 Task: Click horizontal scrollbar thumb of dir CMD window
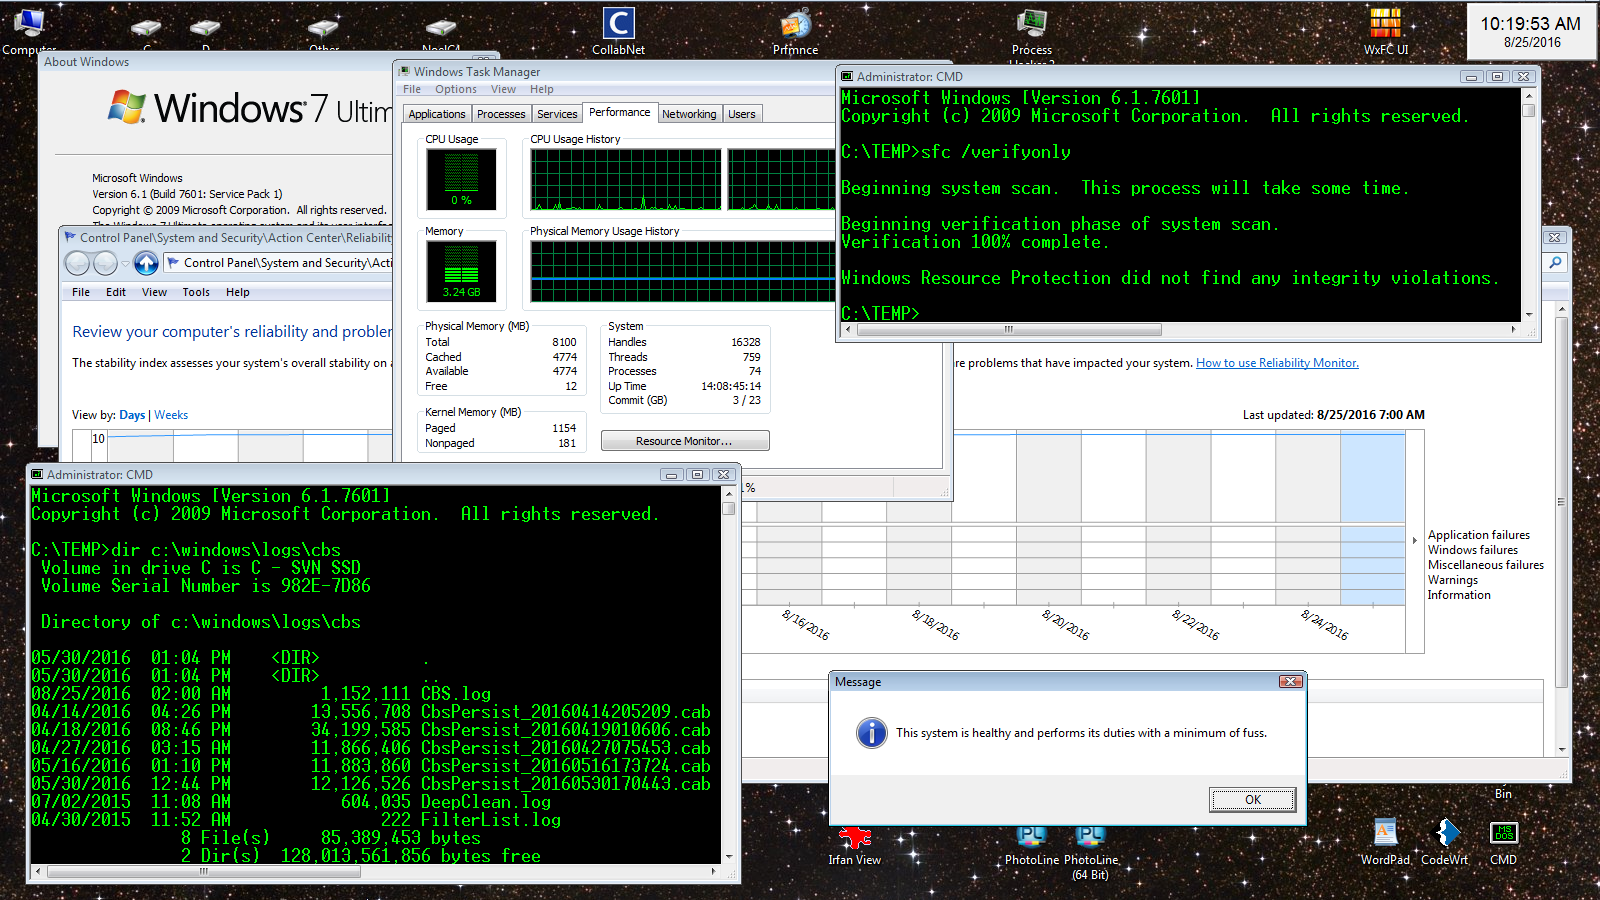(204, 872)
